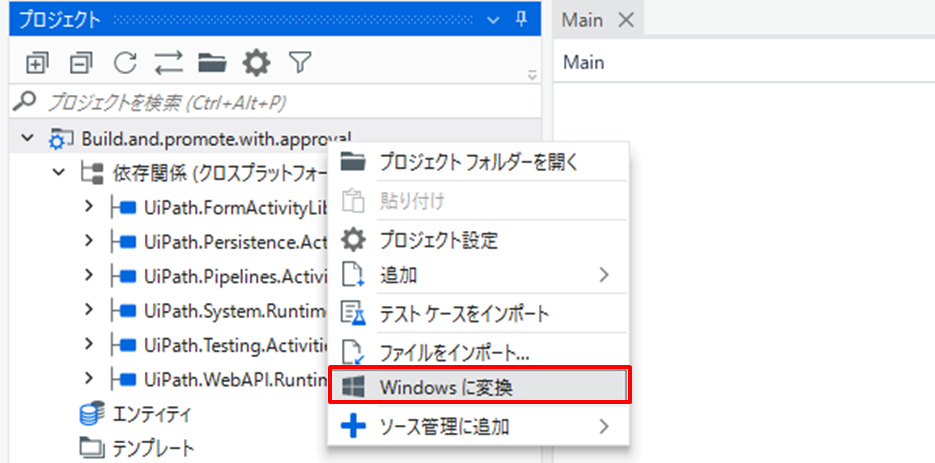Viewport: 935px width, 463px height.
Task: Expand UiPath.Pipelines.Activities dependency
Action: 89,275
